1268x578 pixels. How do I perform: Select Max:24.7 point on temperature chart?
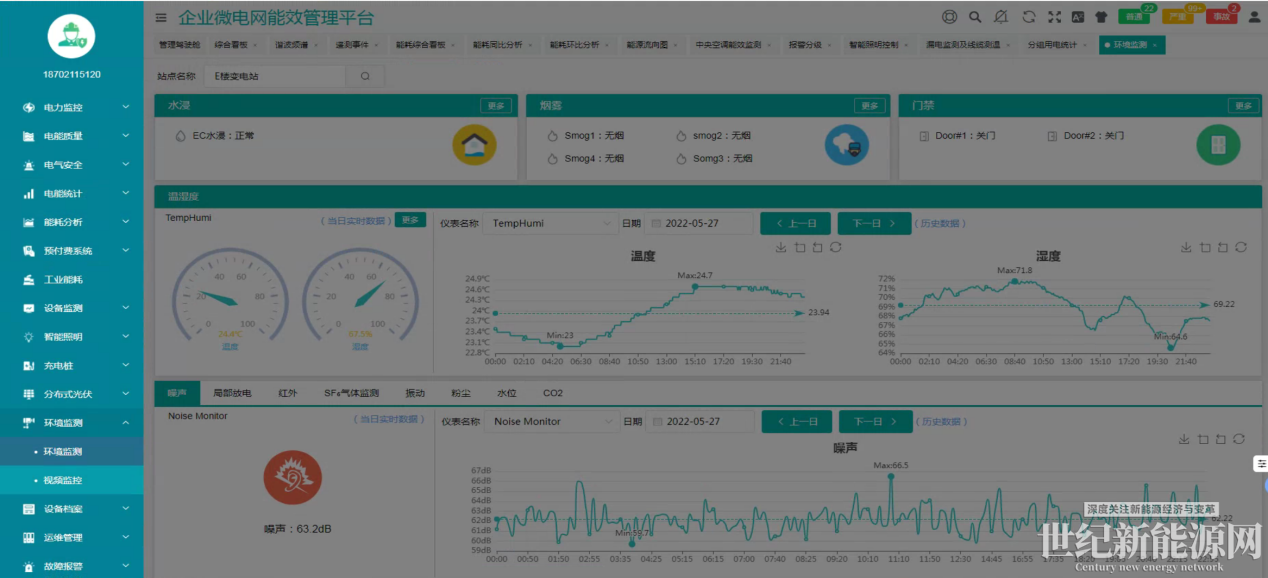point(696,286)
